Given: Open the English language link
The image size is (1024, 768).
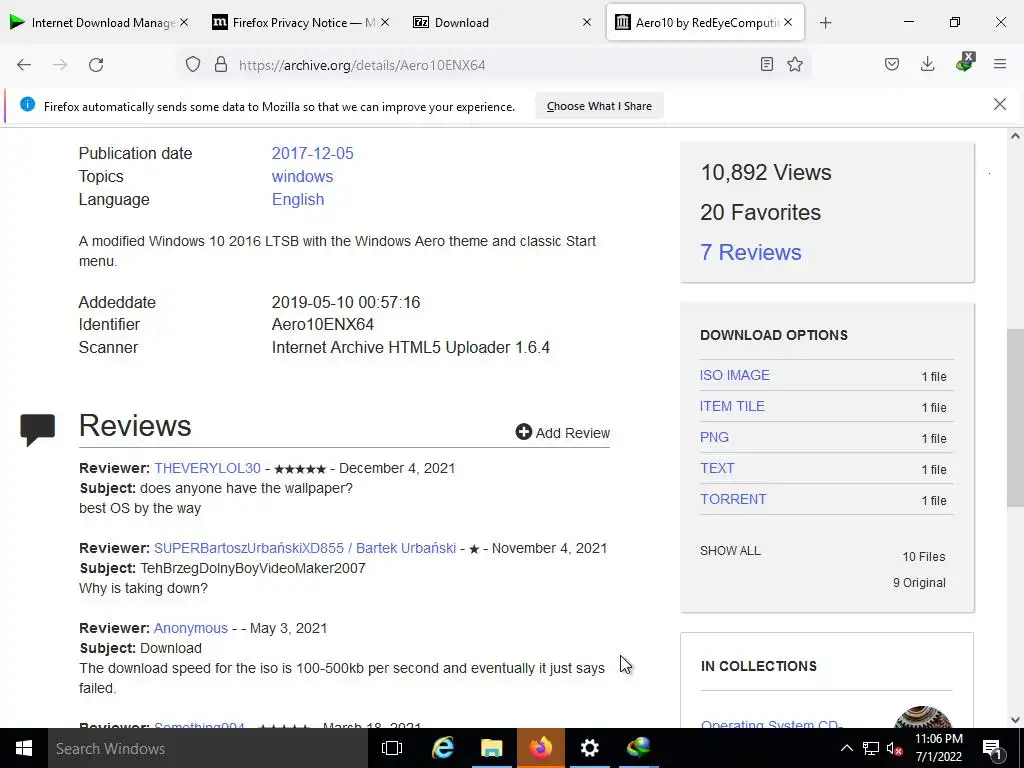Looking at the screenshot, I should 298,199.
